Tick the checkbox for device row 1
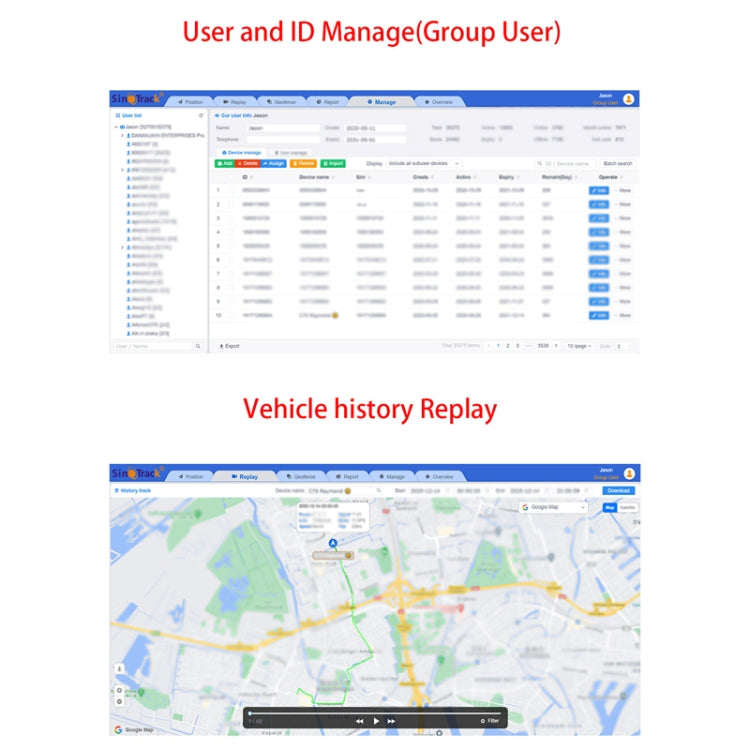The image size is (750, 750). [x=230, y=189]
